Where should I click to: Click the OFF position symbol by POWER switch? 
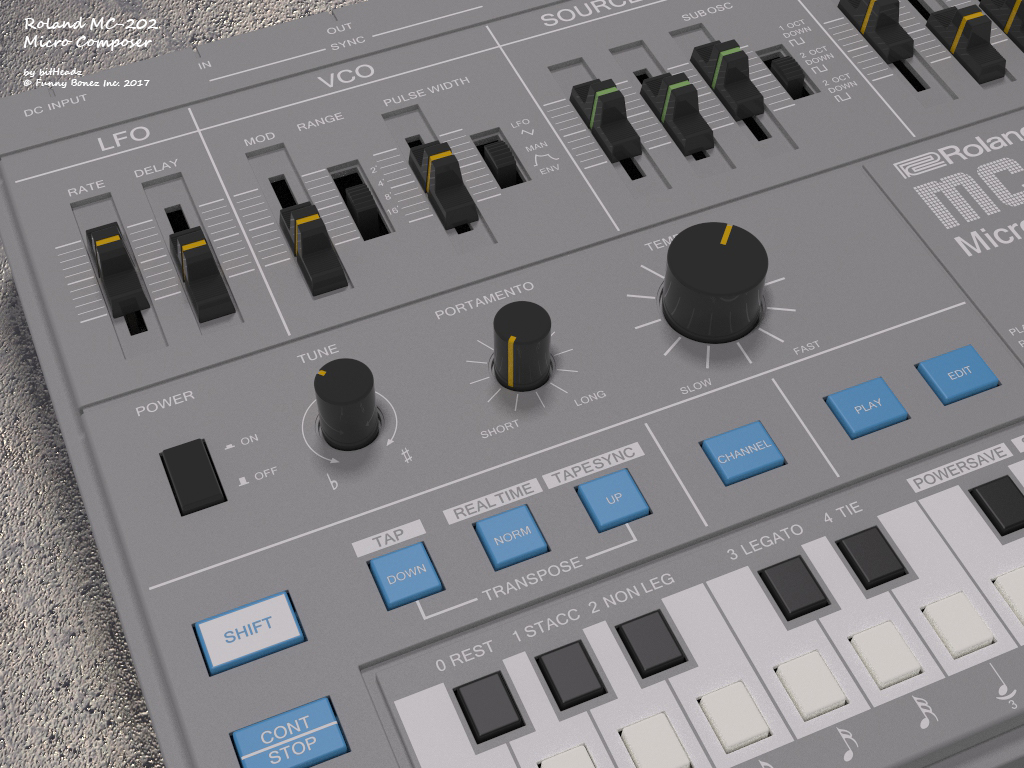pyautogui.click(x=244, y=481)
